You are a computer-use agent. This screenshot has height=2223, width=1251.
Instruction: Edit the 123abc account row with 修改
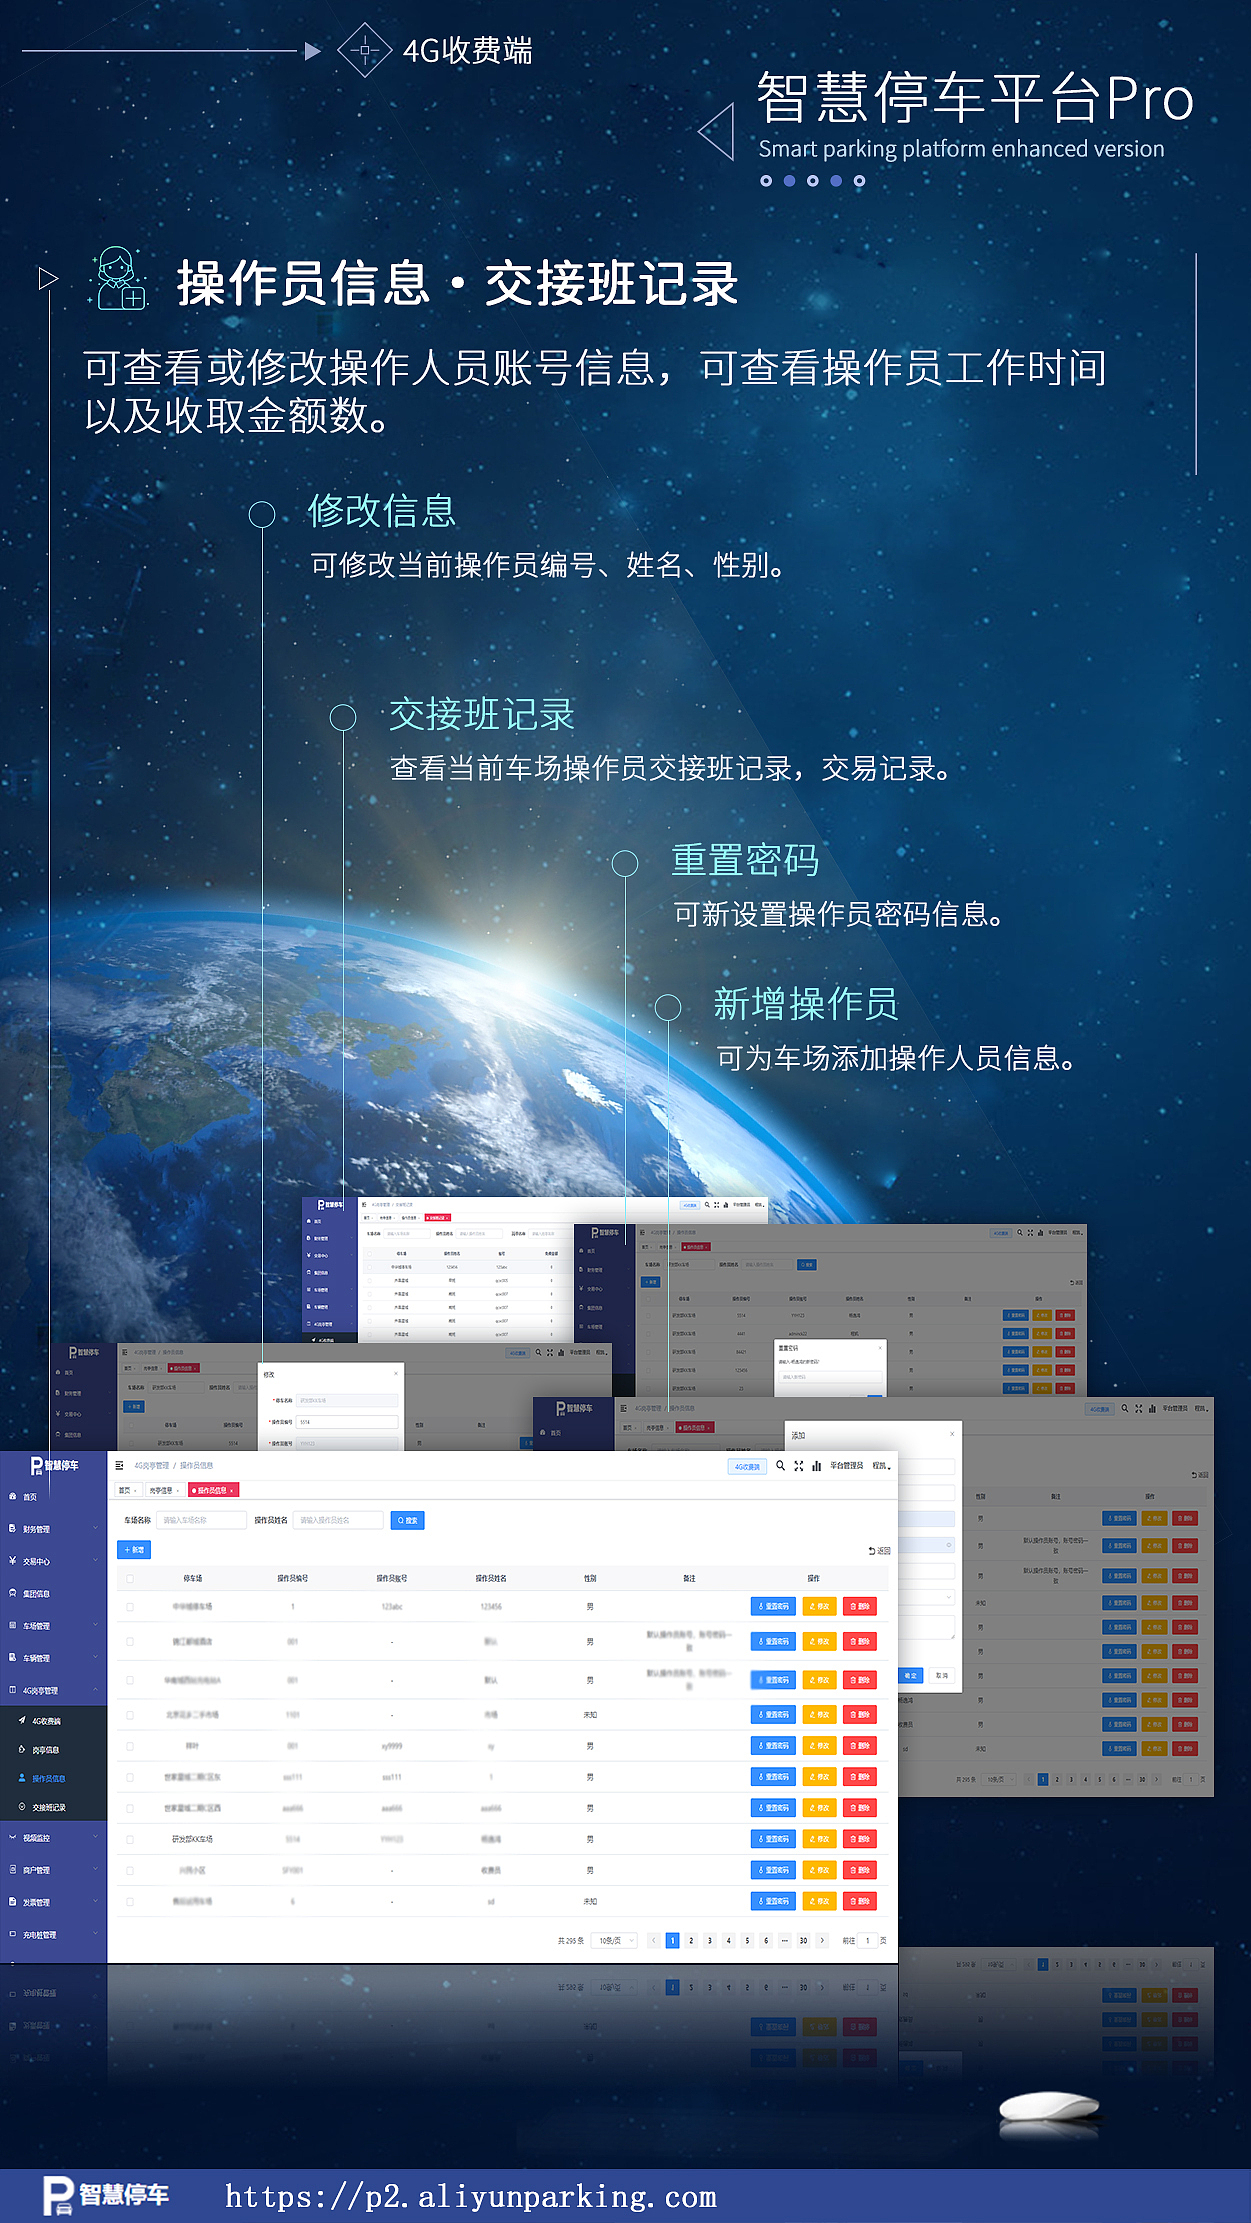819,1606
